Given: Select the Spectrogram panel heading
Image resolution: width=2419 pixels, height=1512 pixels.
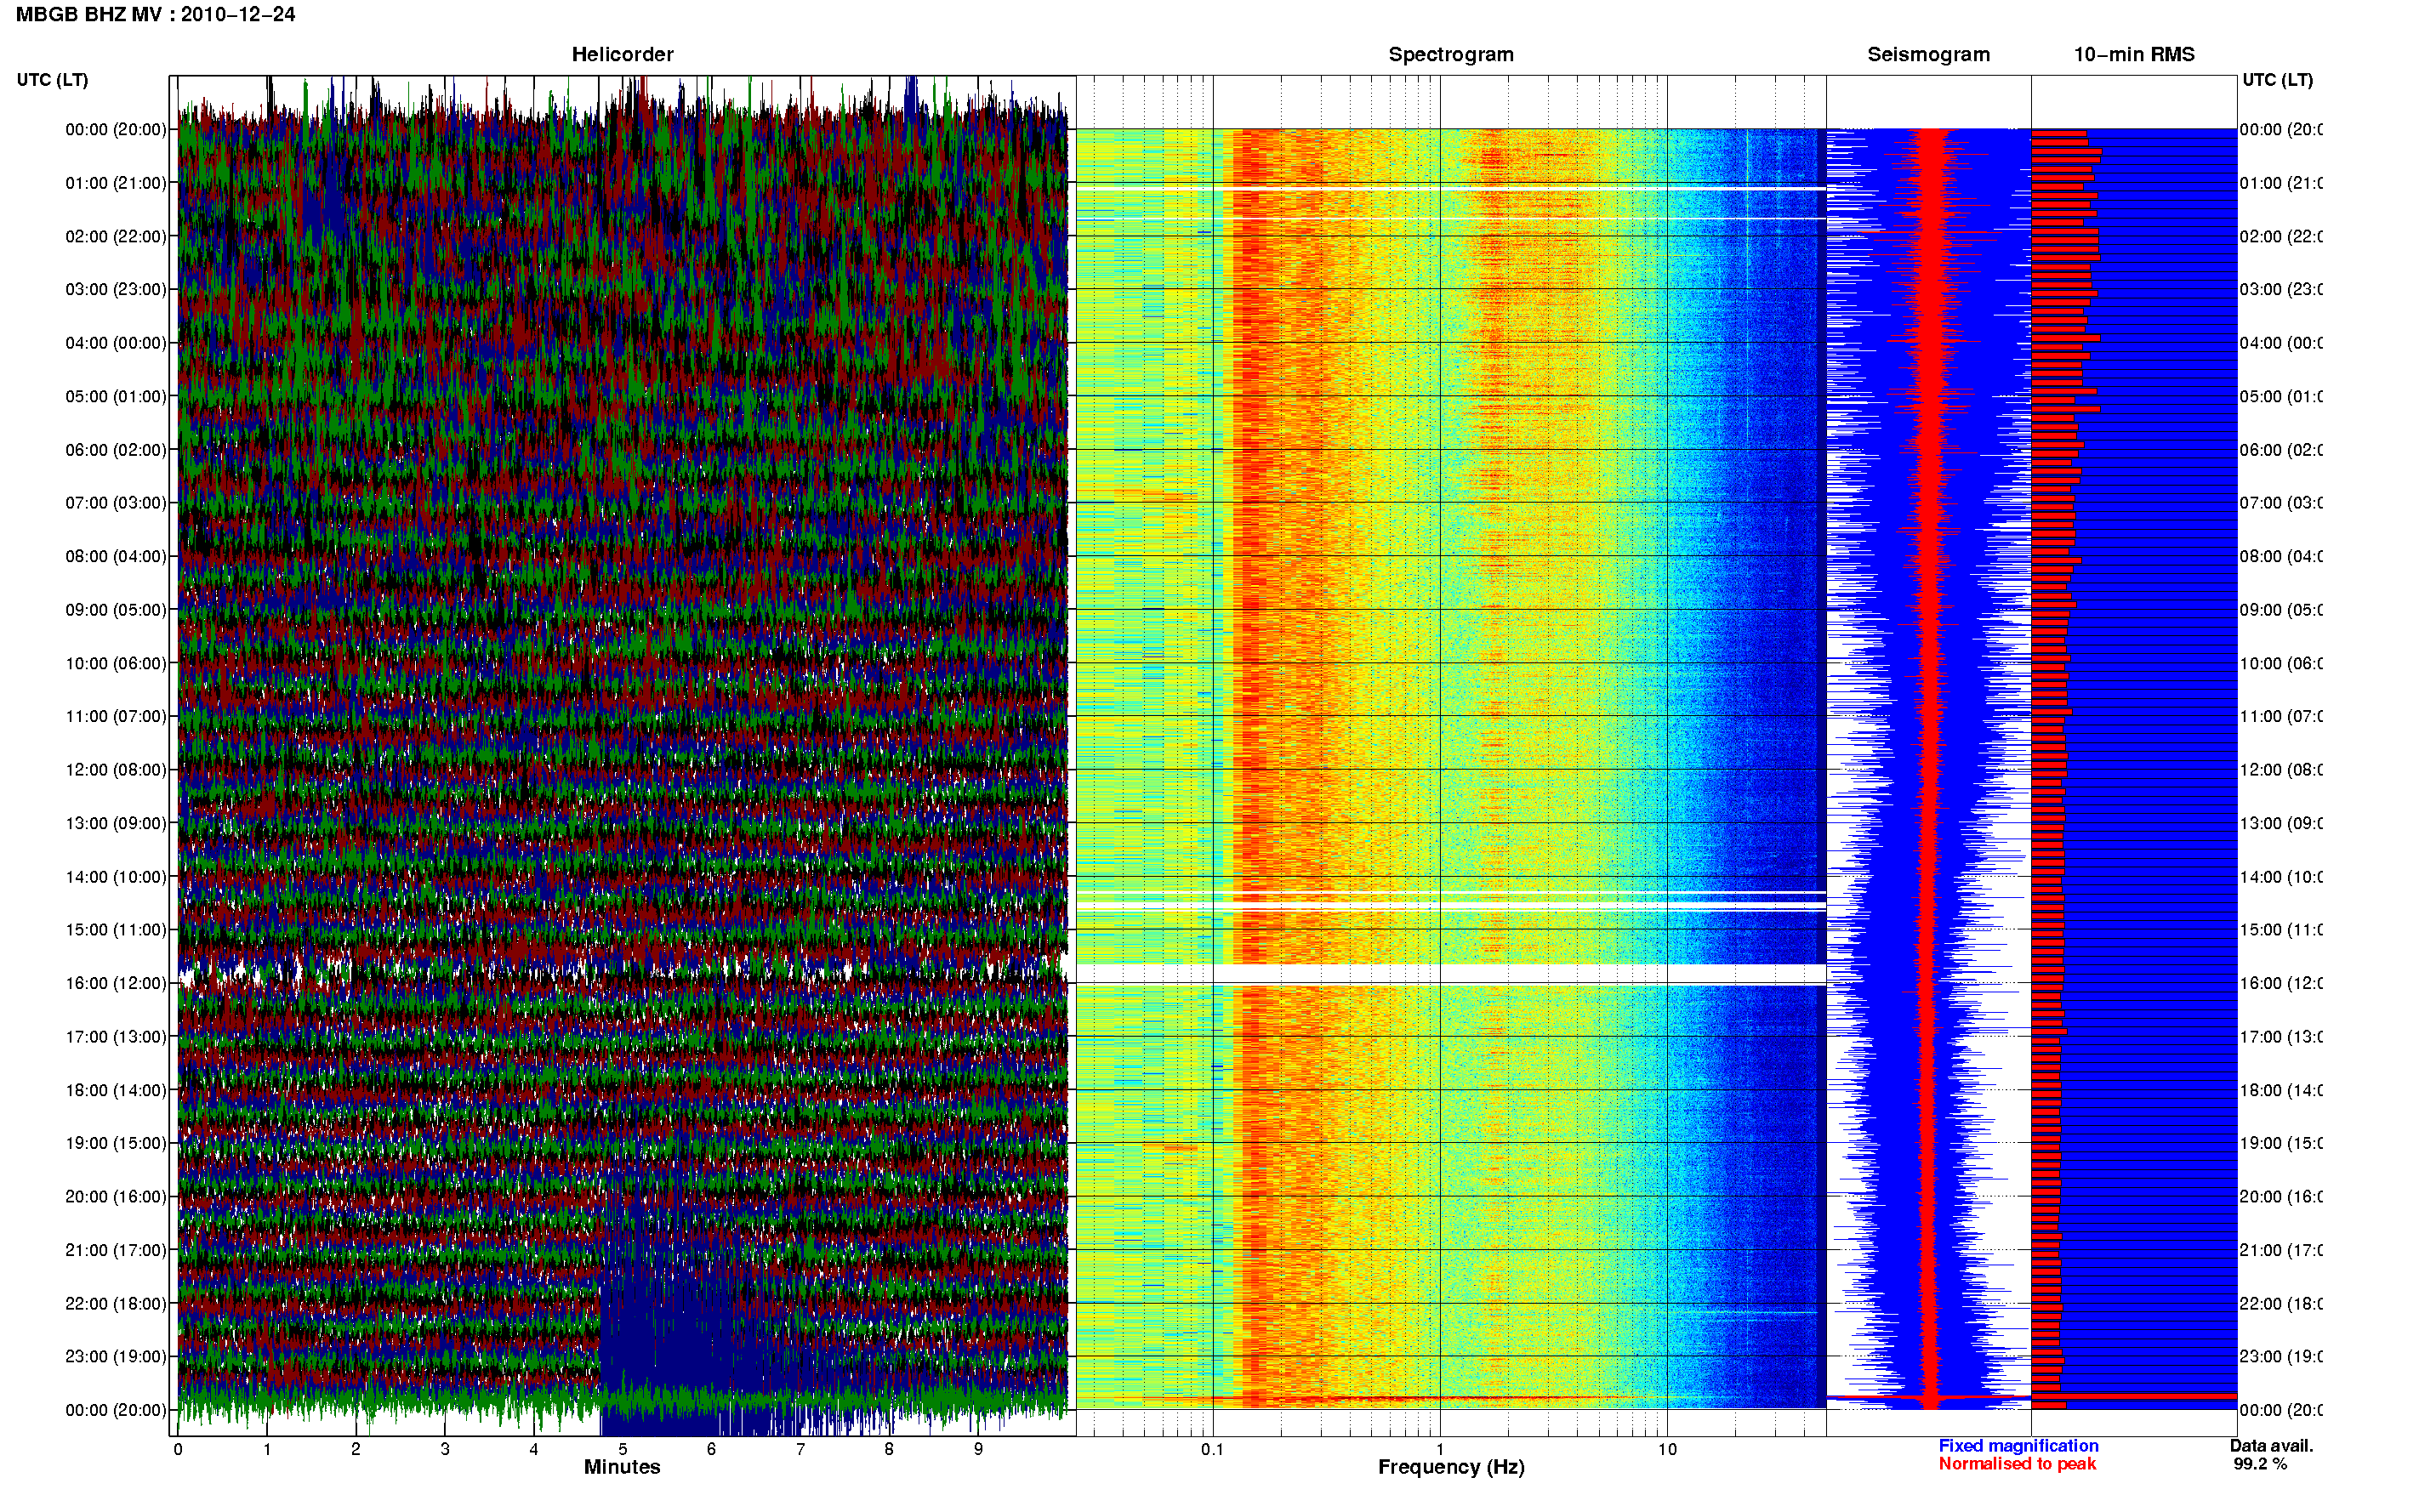Looking at the screenshot, I should [1451, 55].
